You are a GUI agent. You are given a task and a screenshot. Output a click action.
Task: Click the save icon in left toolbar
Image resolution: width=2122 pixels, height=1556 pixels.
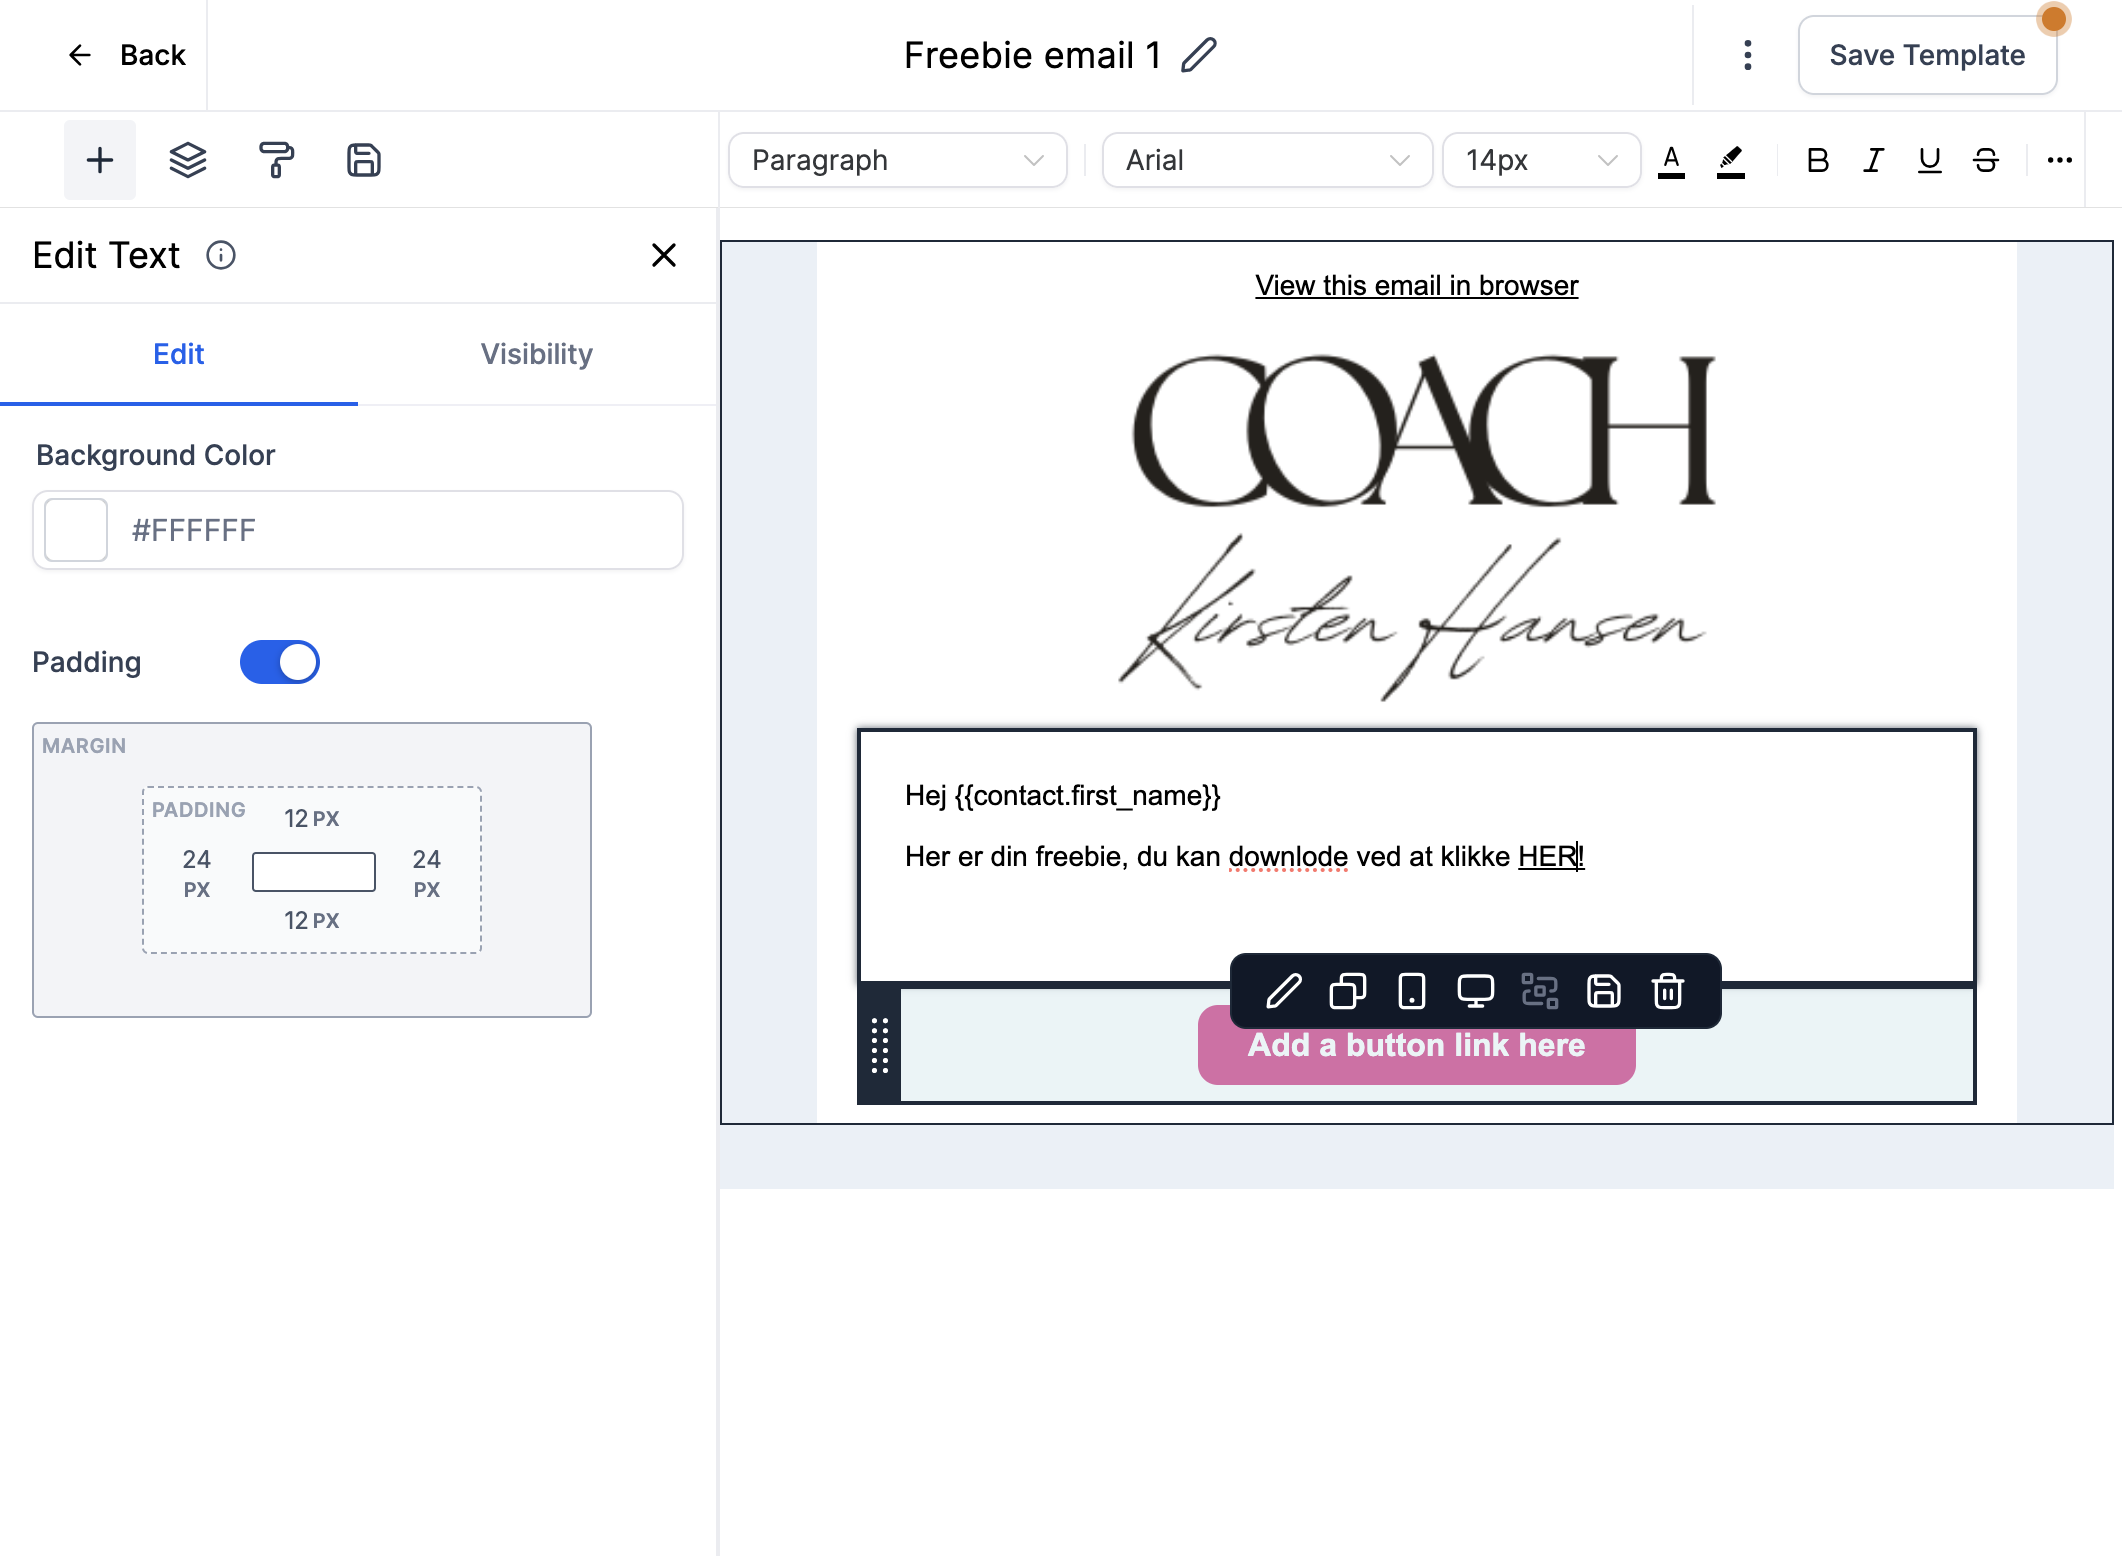coord(364,160)
